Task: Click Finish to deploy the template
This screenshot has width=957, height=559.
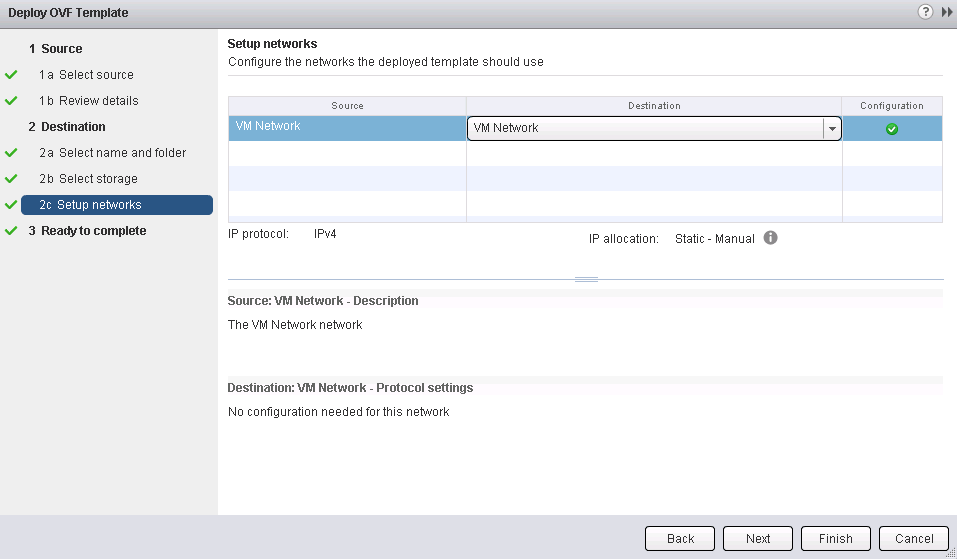Action: tap(835, 538)
